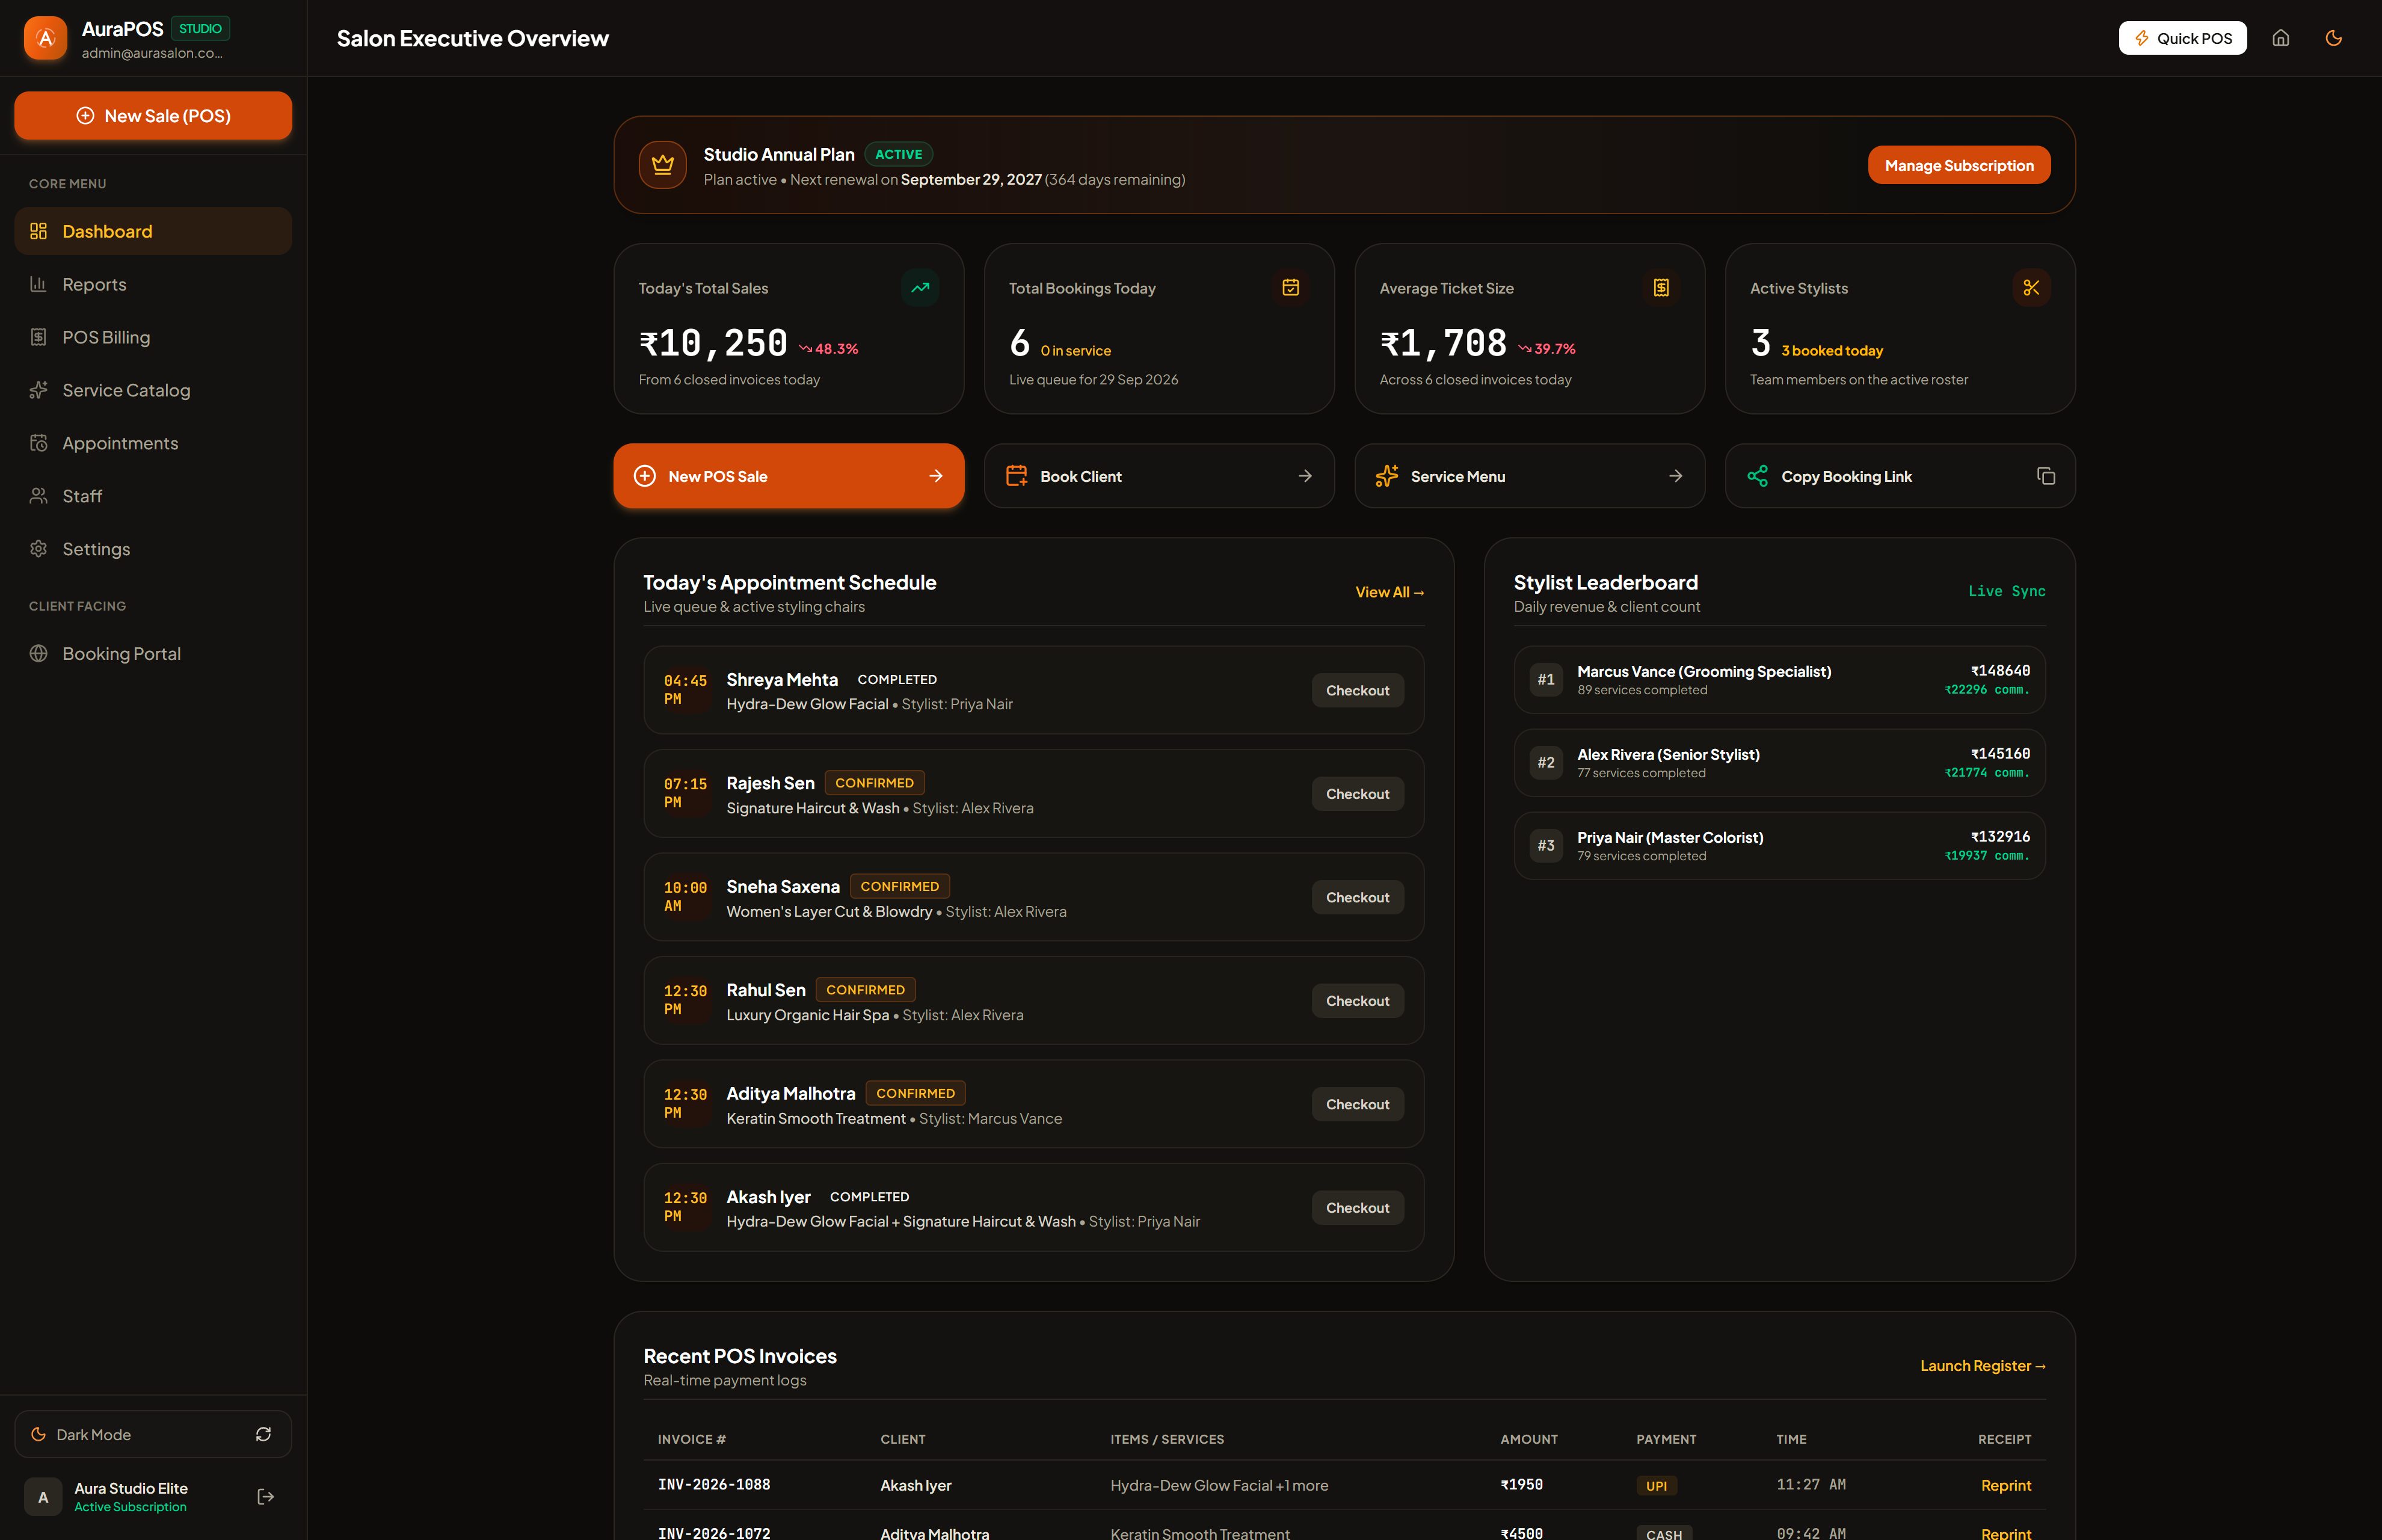This screenshot has height=1540, width=2382.
Task: Checkout Rahul Sen's appointment
Action: pyautogui.click(x=1357, y=1001)
